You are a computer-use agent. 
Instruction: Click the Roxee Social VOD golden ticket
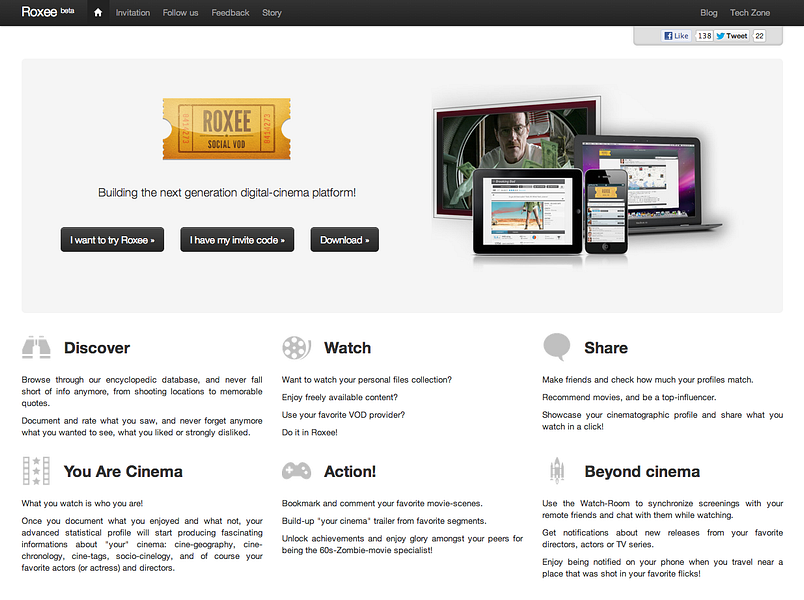[227, 129]
